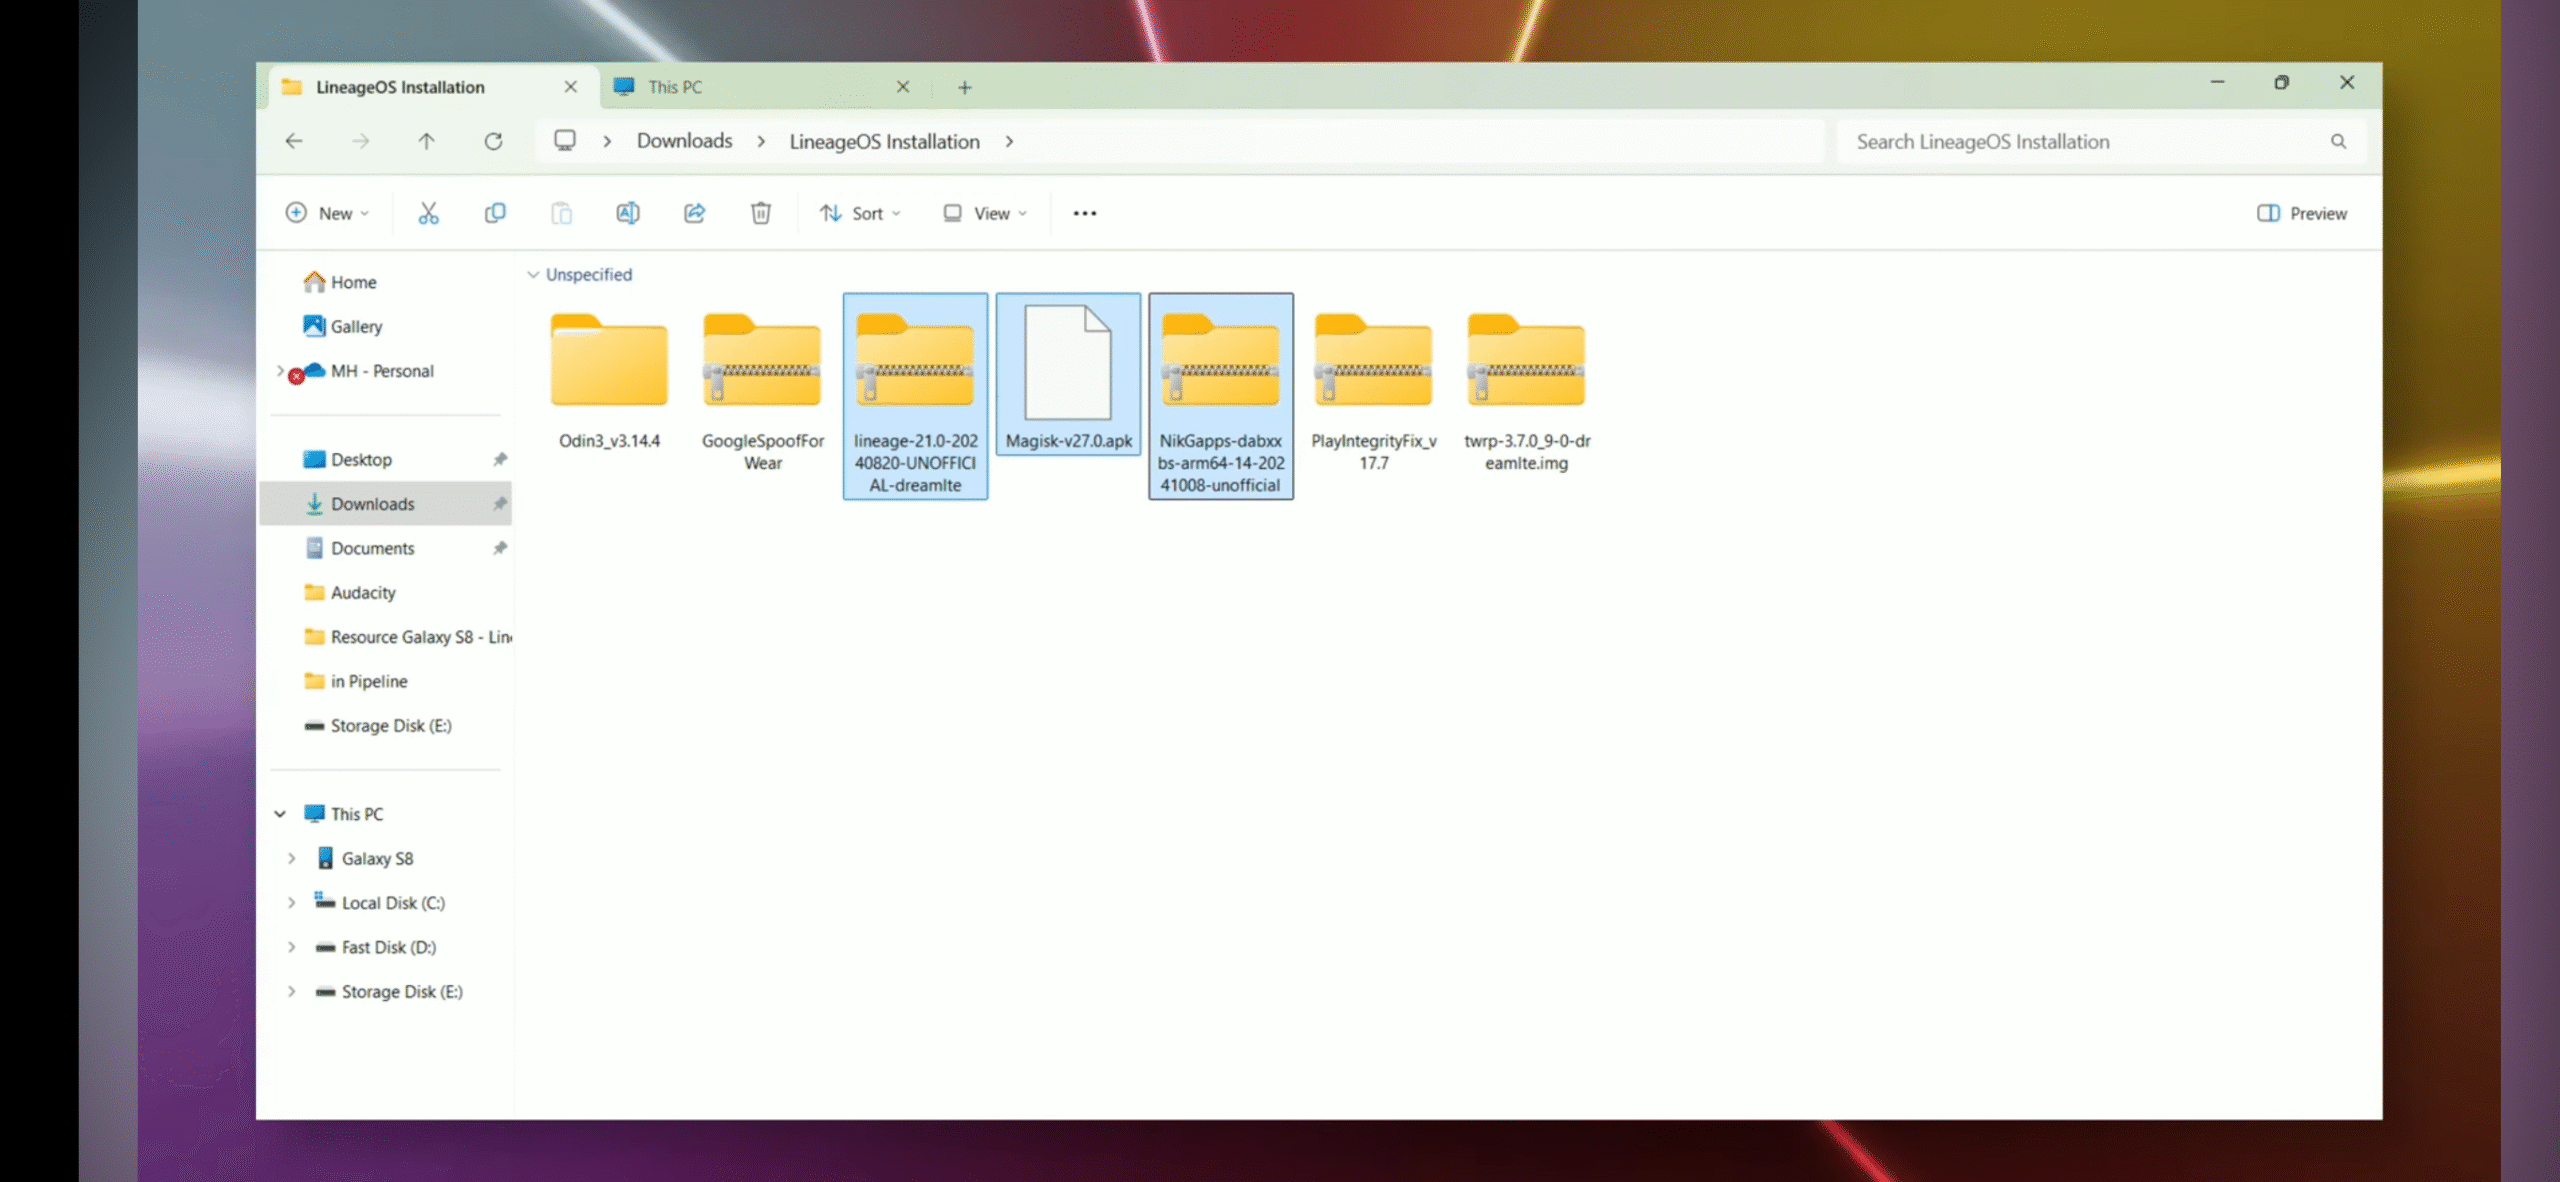The image size is (2560, 1182).
Task: Toggle the Preview pane
Action: click(x=2302, y=213)
